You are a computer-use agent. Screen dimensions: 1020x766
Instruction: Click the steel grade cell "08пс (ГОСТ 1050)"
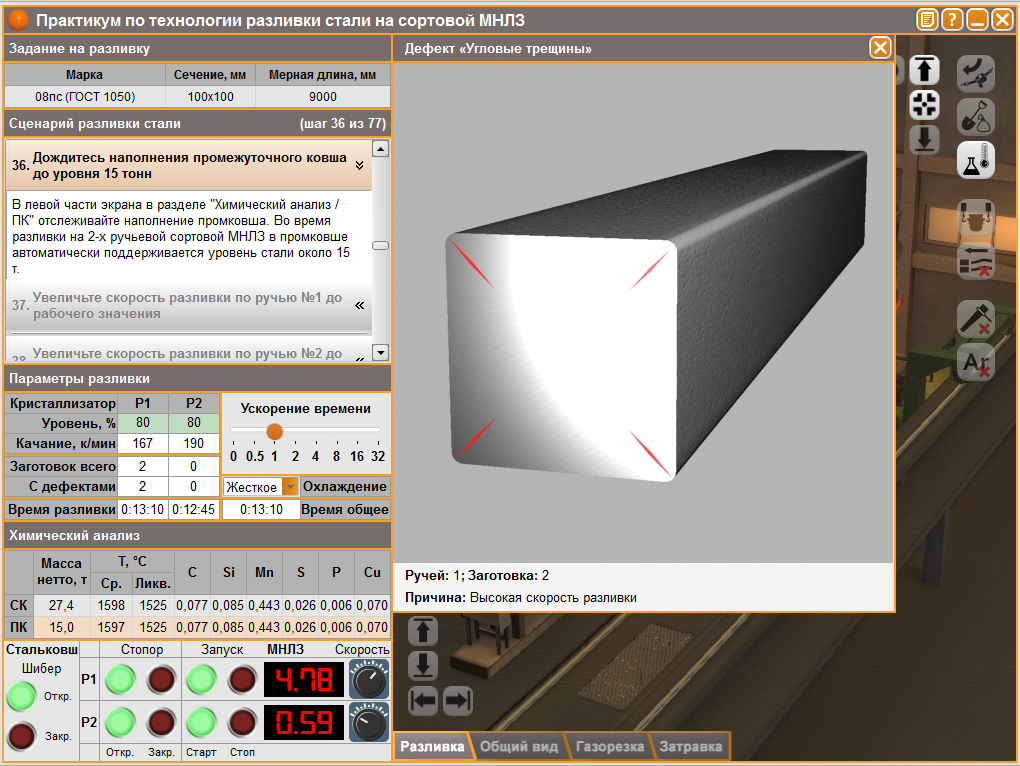click(85, 97)
